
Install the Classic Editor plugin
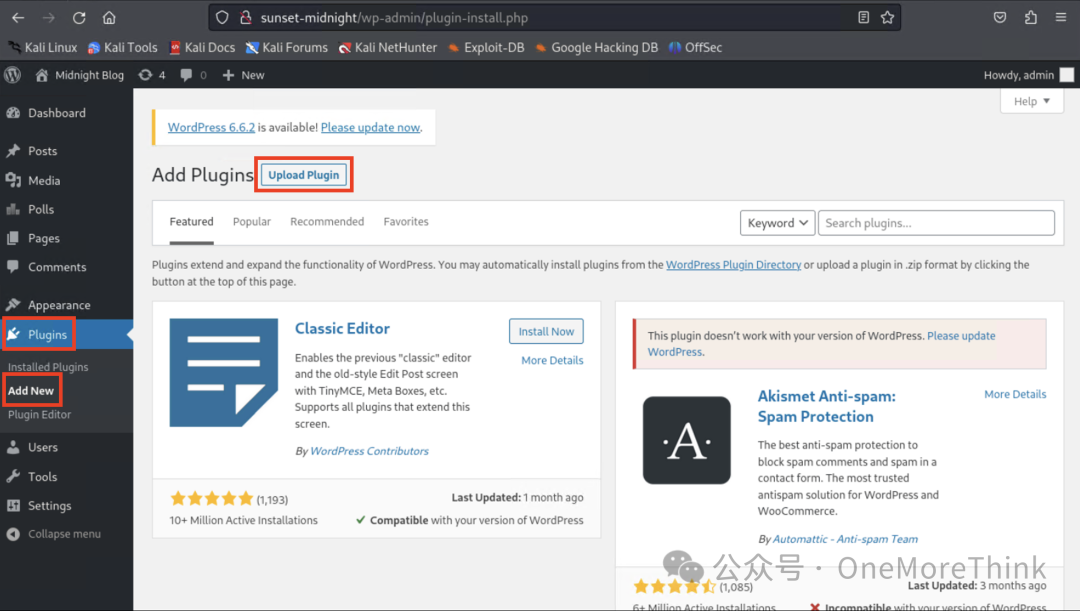pyautogui.click(x=546, y=331)
